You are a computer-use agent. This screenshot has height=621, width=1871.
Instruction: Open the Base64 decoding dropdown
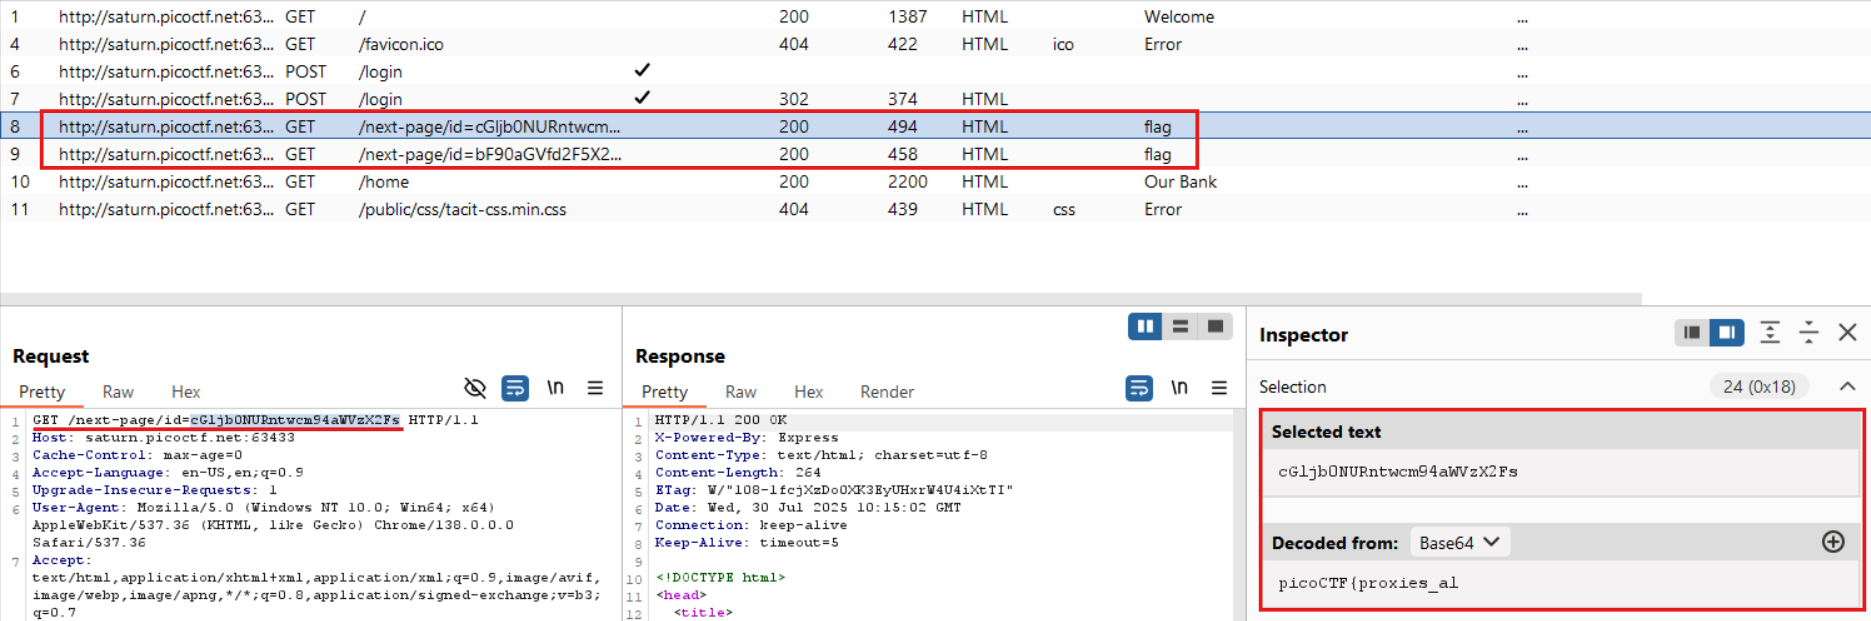(x=1460, y=543)
